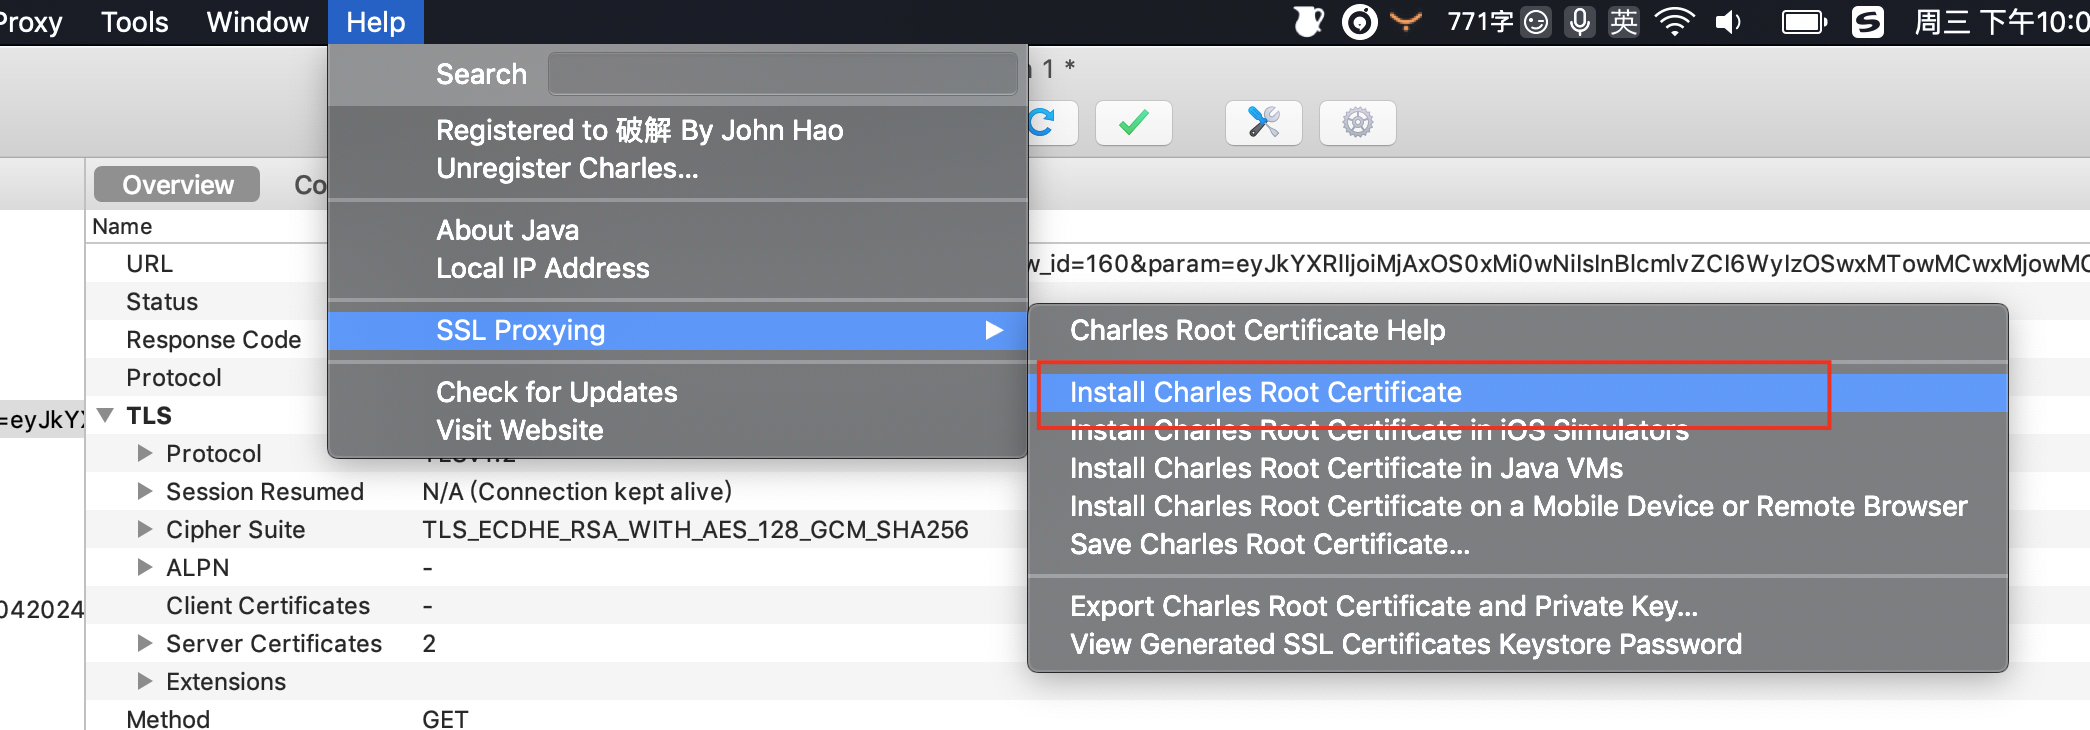Select the Protocol row under Response Code
The width and height of the screenshot is (2090, 730).
pyautogui.click(x=174, y=378)
